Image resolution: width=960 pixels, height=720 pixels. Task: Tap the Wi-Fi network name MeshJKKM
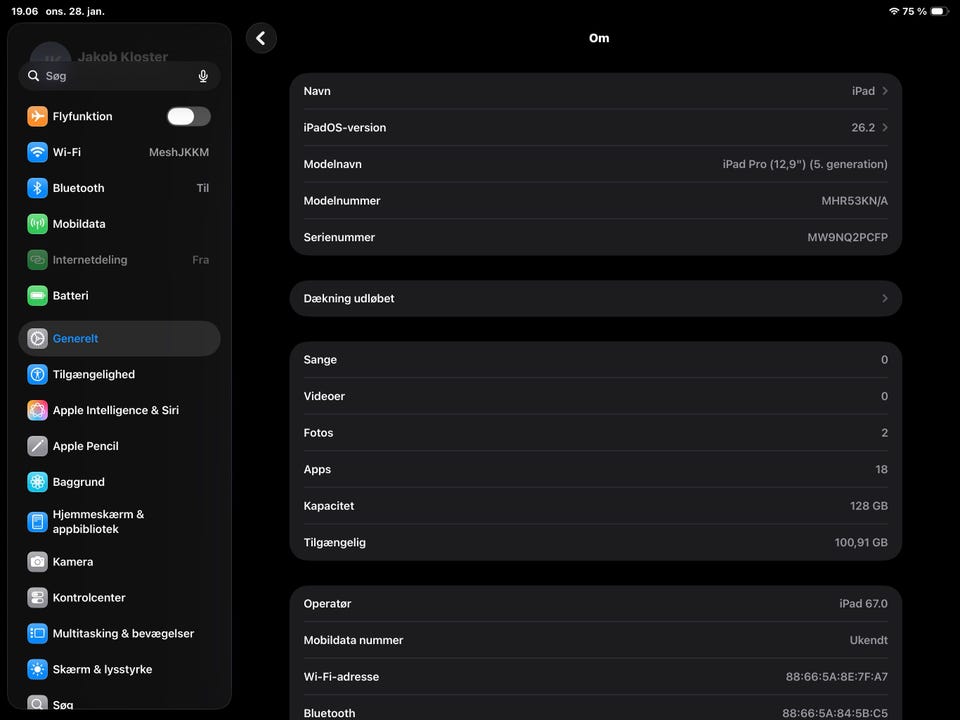179,152
